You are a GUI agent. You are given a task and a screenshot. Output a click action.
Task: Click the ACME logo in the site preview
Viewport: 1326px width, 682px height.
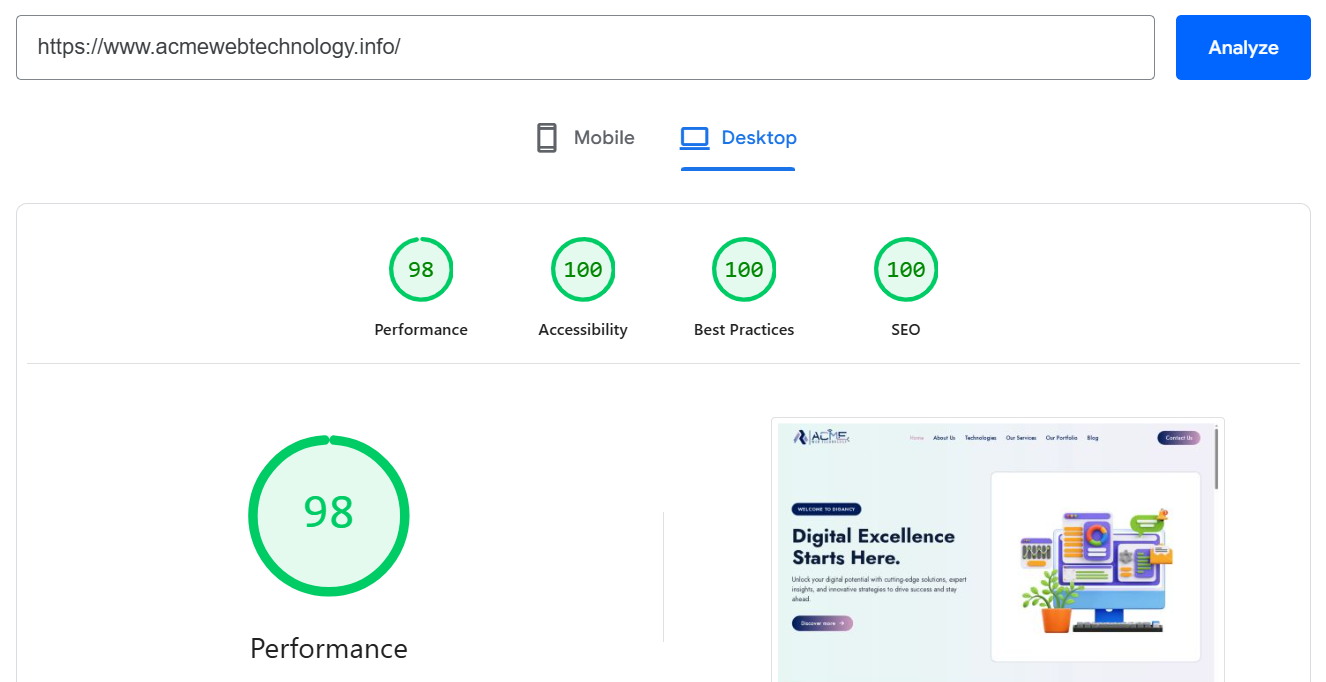pyautogui.click(x=823, y=437)
